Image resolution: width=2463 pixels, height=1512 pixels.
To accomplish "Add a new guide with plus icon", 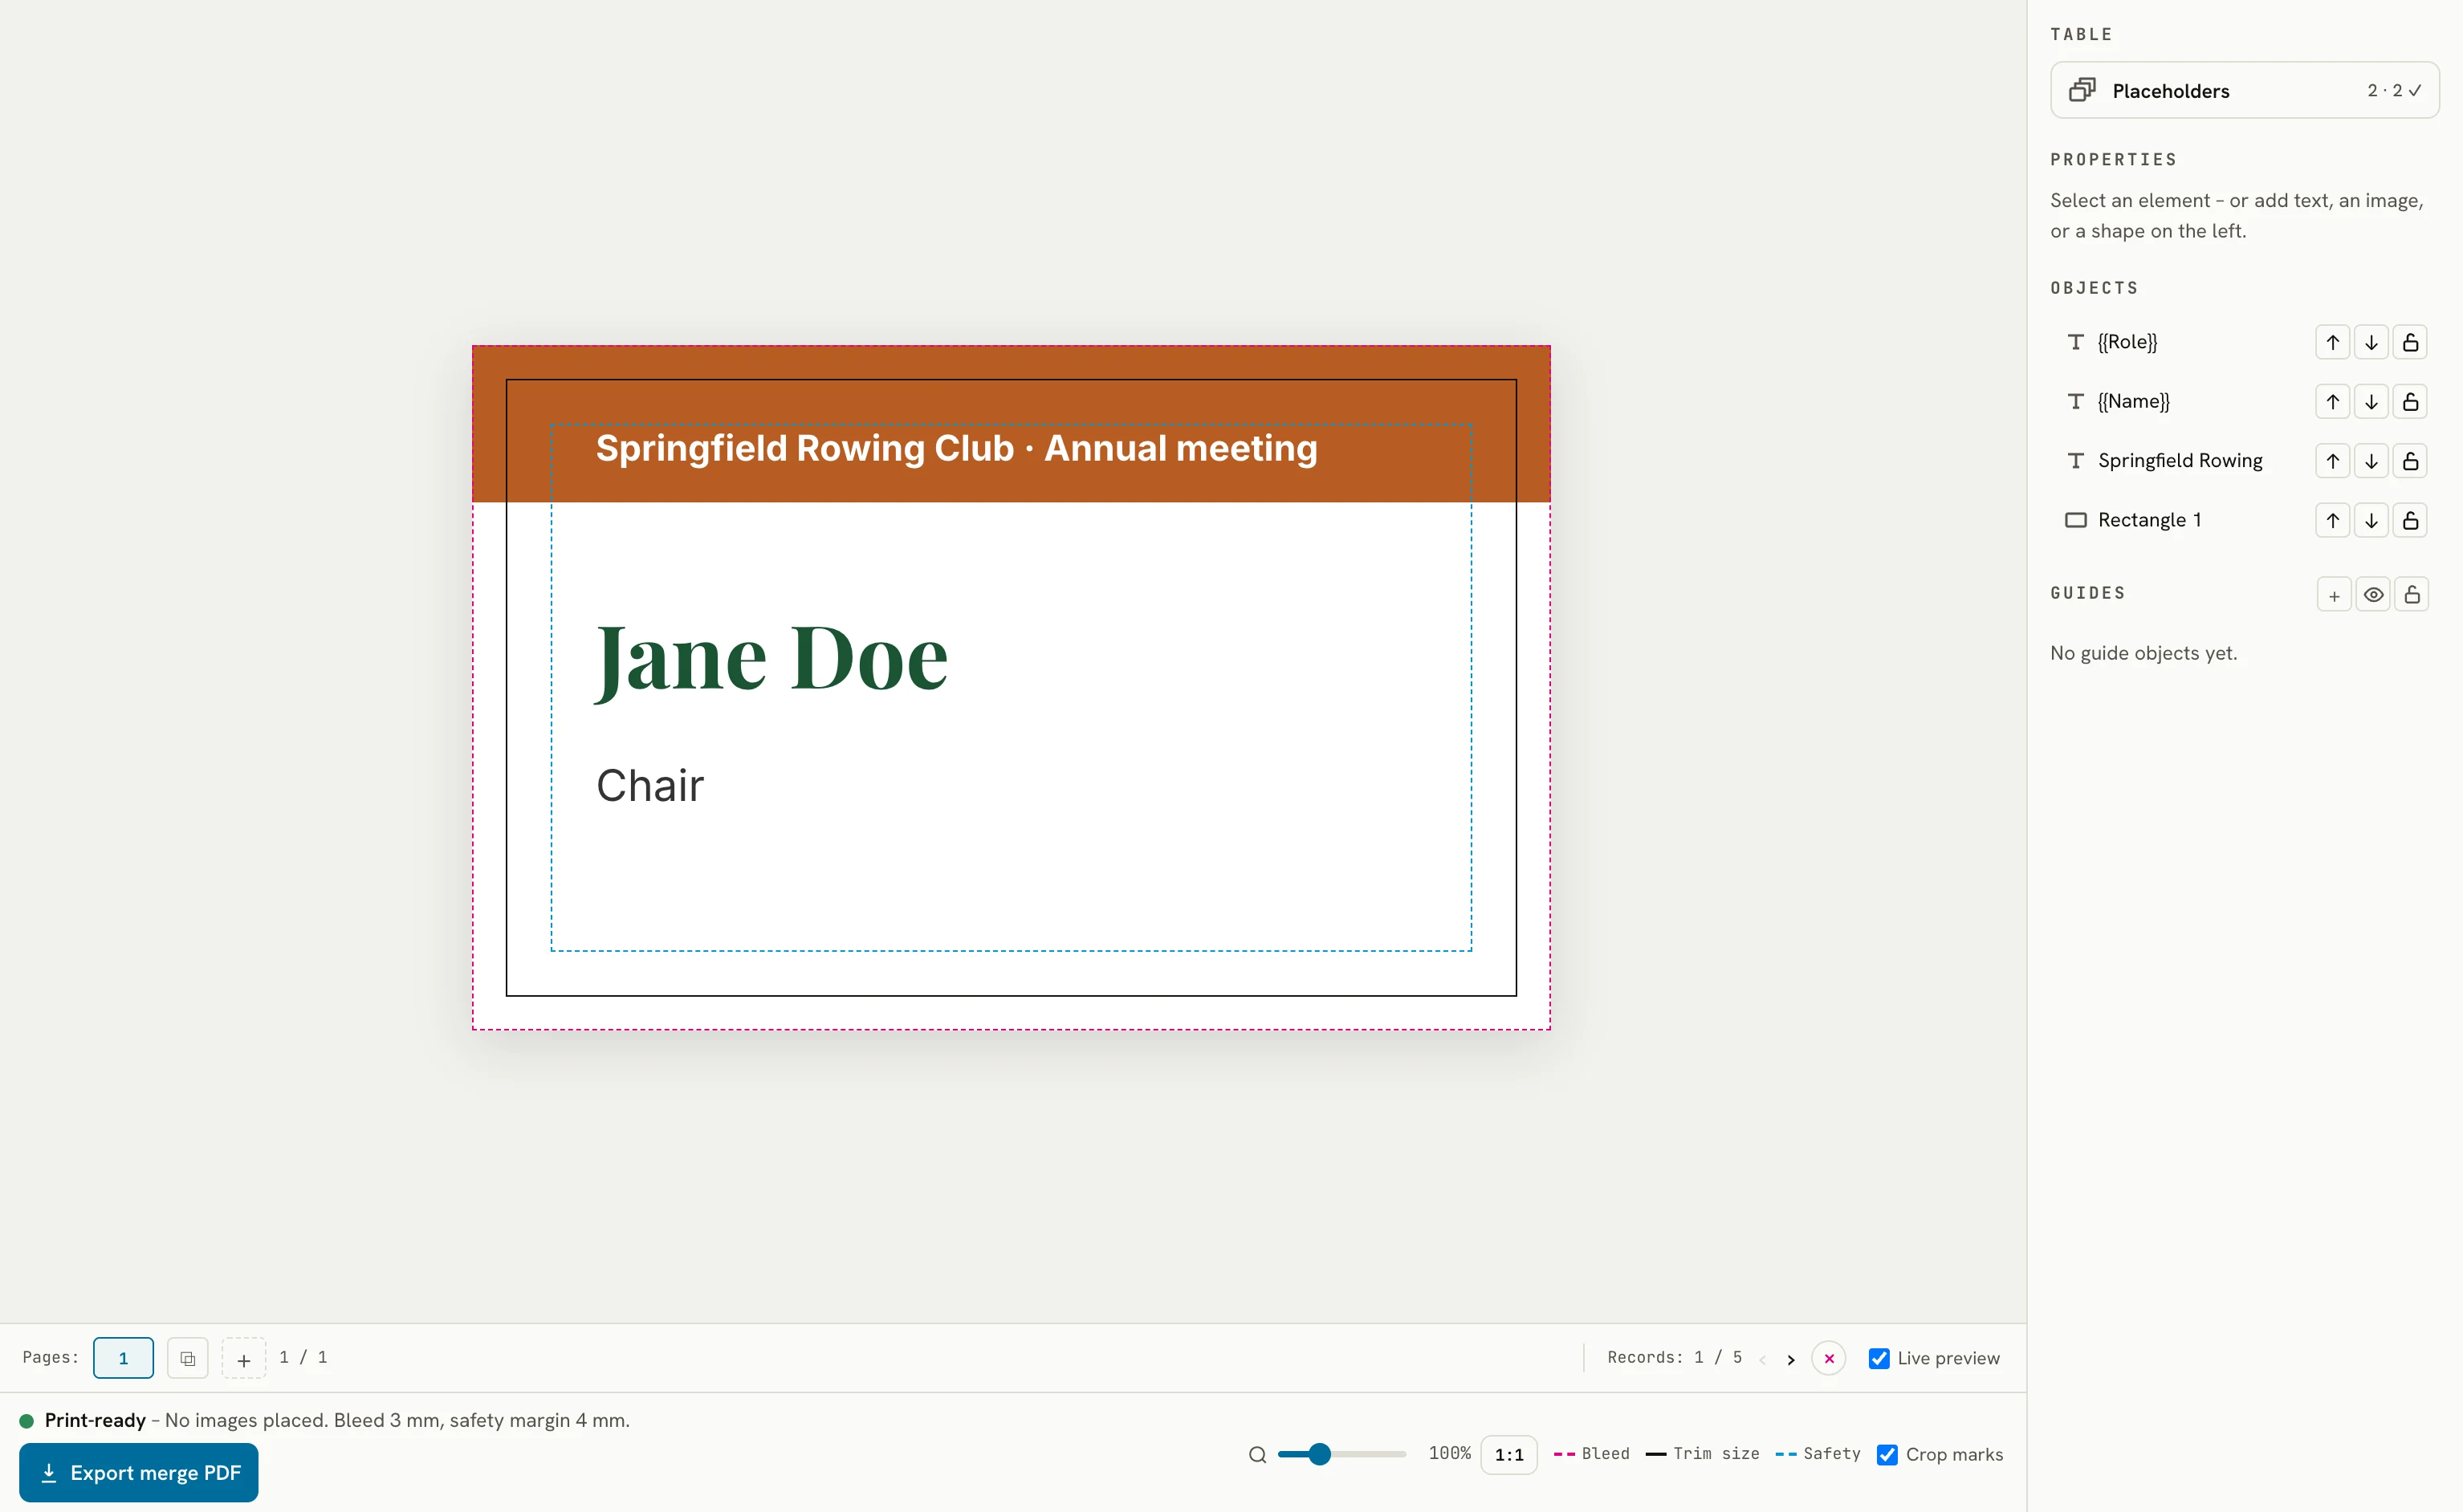I will [x=2334, y=595].
